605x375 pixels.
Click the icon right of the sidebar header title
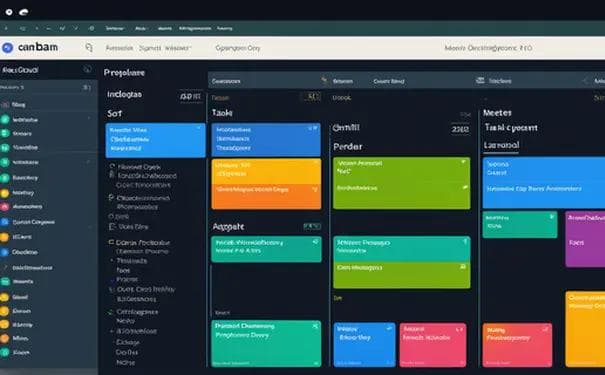(88, 69)
